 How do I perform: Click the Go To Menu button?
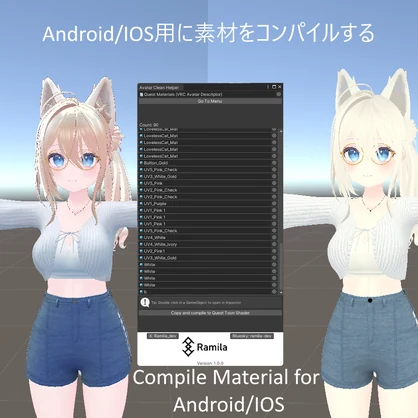coord(210,101)
